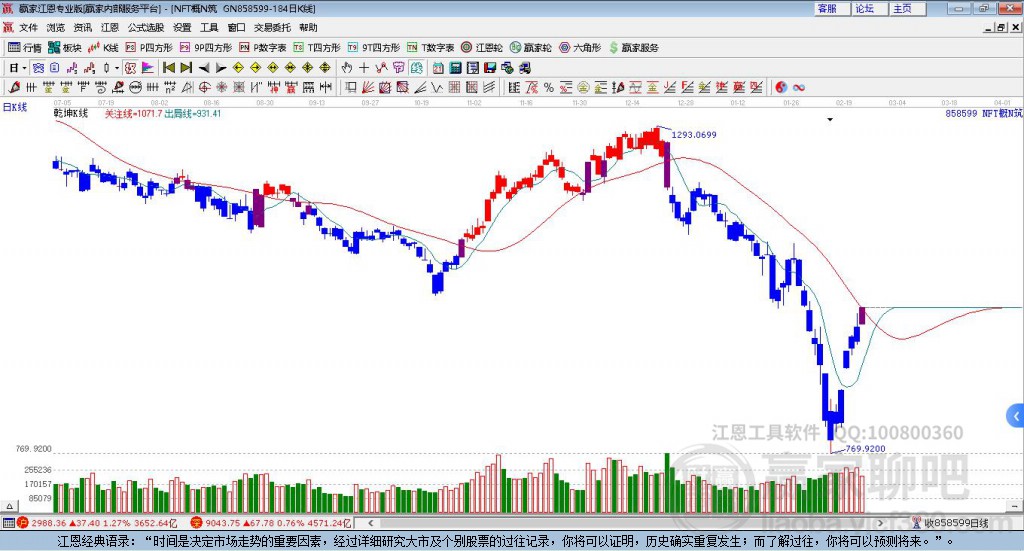Click the percent sign tool icon
The width and height of the screenshot is (1024, 551).
[549, 87]
